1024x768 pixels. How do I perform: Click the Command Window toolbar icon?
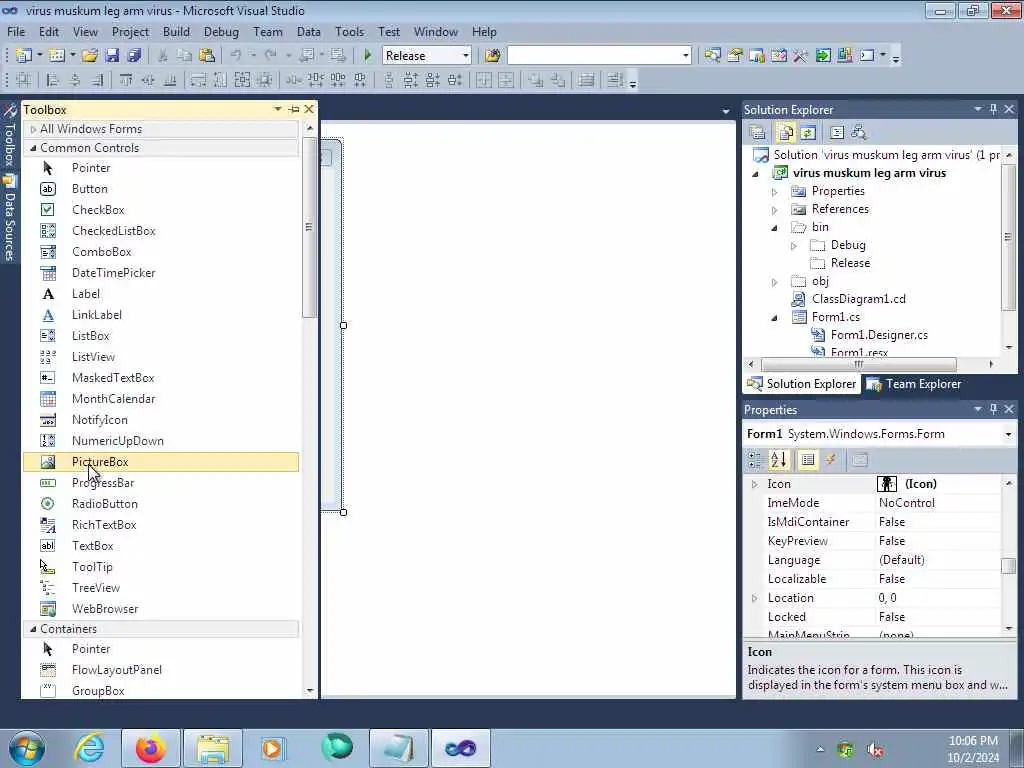click(867, 56)
